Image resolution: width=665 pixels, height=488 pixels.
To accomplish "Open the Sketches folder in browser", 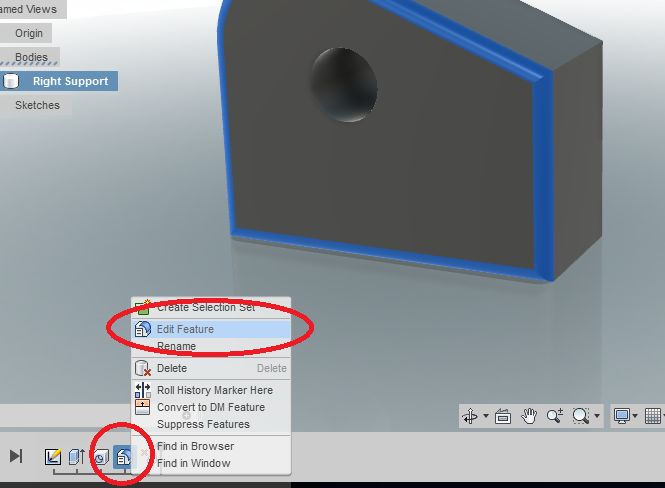I will point(37,105).
